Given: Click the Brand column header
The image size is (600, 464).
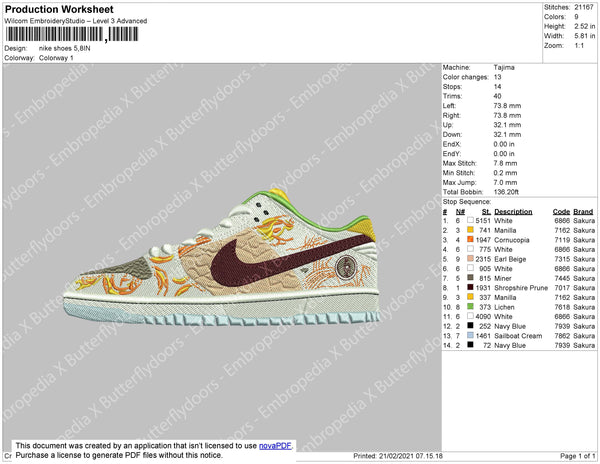Looking at the screenshot, I should point(583,212).
